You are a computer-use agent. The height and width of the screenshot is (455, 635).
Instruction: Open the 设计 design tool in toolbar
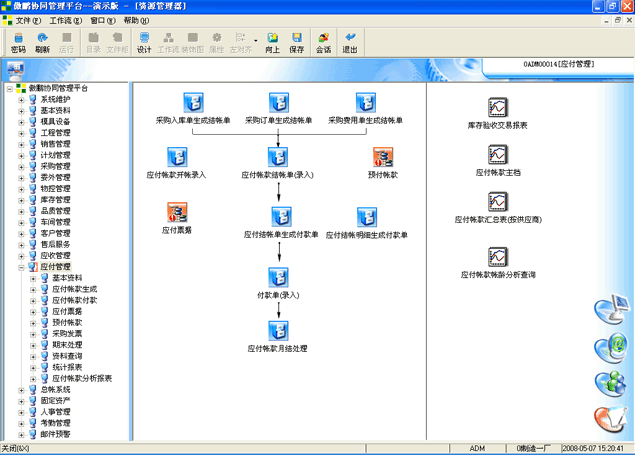point(143,42)
